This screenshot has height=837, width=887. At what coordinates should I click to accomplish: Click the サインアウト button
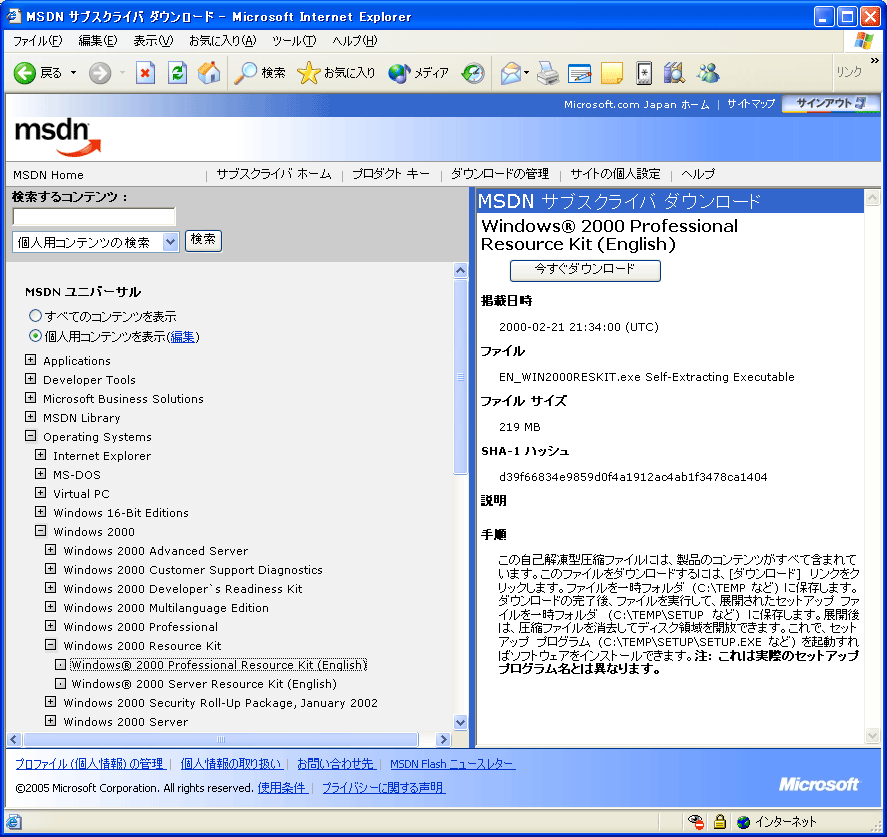click(x=831, y=104)
